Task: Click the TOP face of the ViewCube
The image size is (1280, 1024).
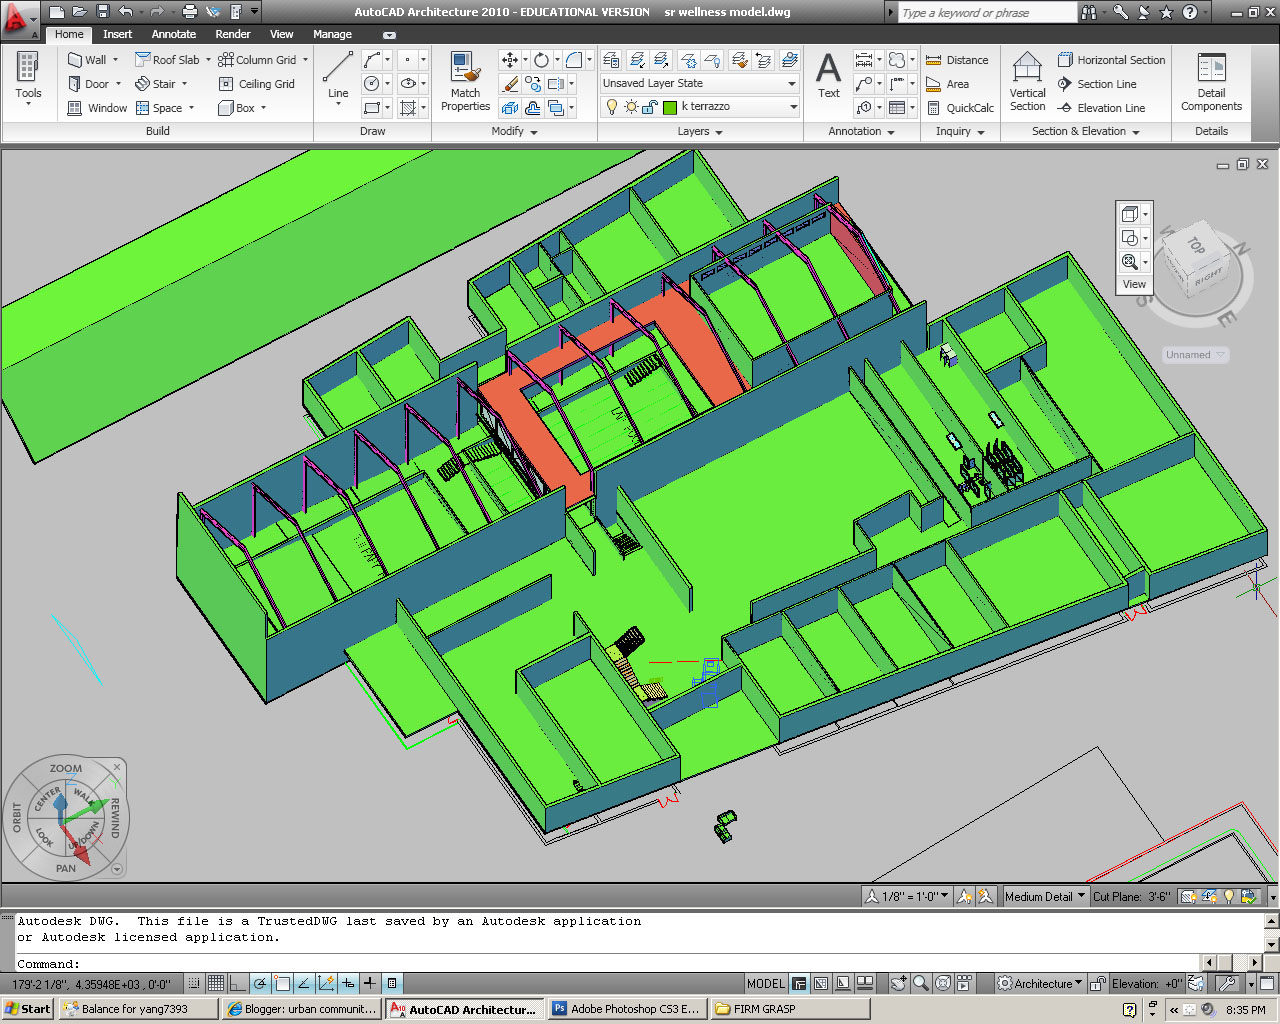Action: [x=1195, y=244]
